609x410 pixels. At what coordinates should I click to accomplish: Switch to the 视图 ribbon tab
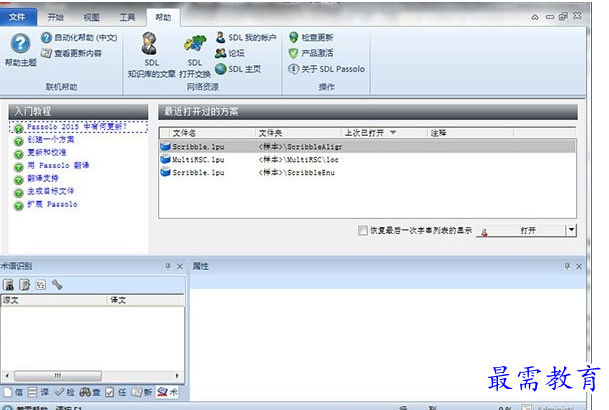[x=91, y=17]
